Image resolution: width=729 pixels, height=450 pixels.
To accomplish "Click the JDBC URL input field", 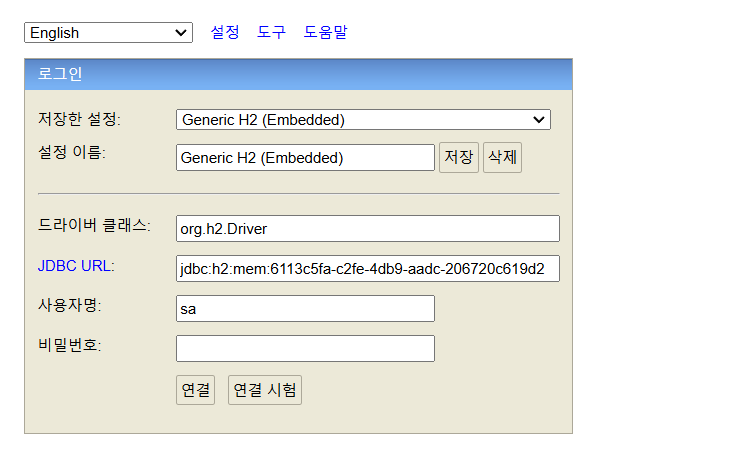I will pyautogui.click(x=368, y=268).
